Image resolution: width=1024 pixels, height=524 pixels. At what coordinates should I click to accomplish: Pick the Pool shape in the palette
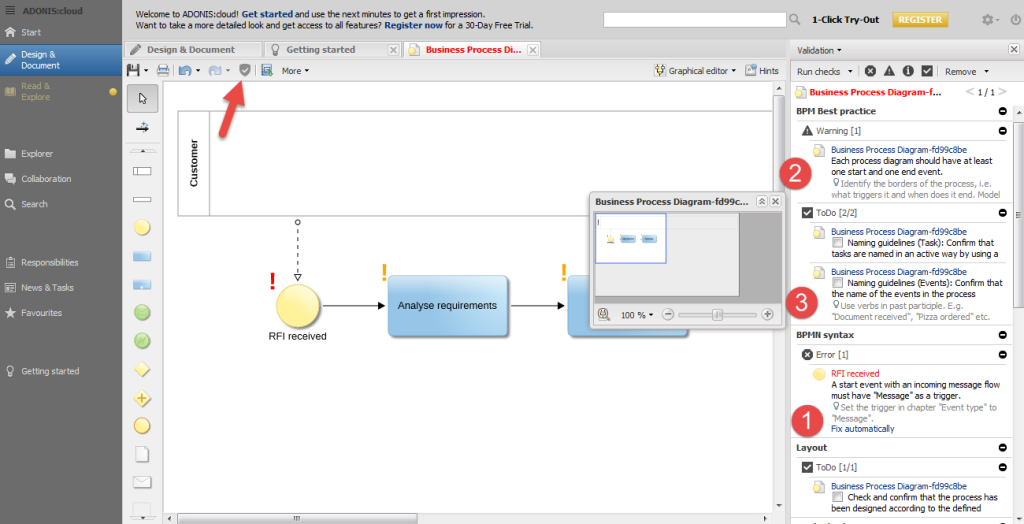[x=142, y=171]
